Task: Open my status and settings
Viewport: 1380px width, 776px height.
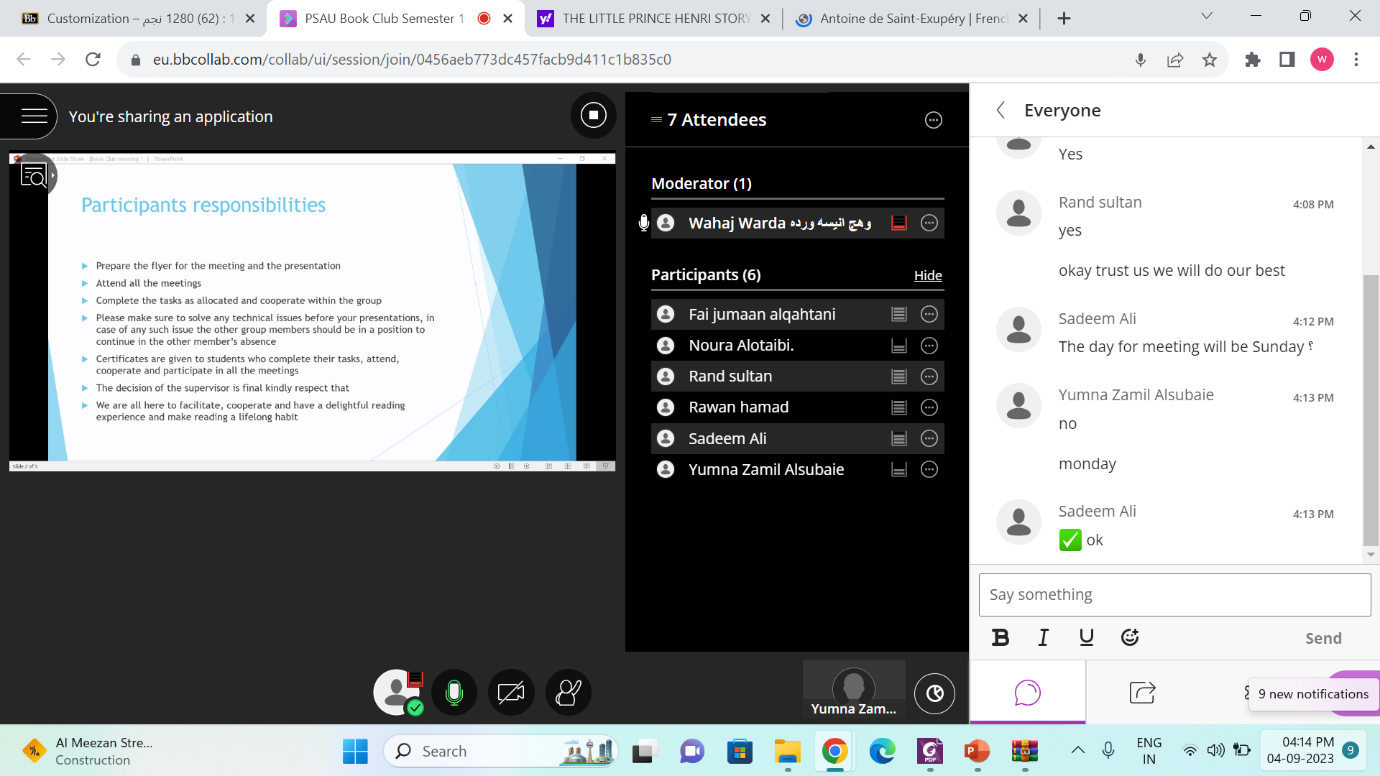Action: click(397, 692)
